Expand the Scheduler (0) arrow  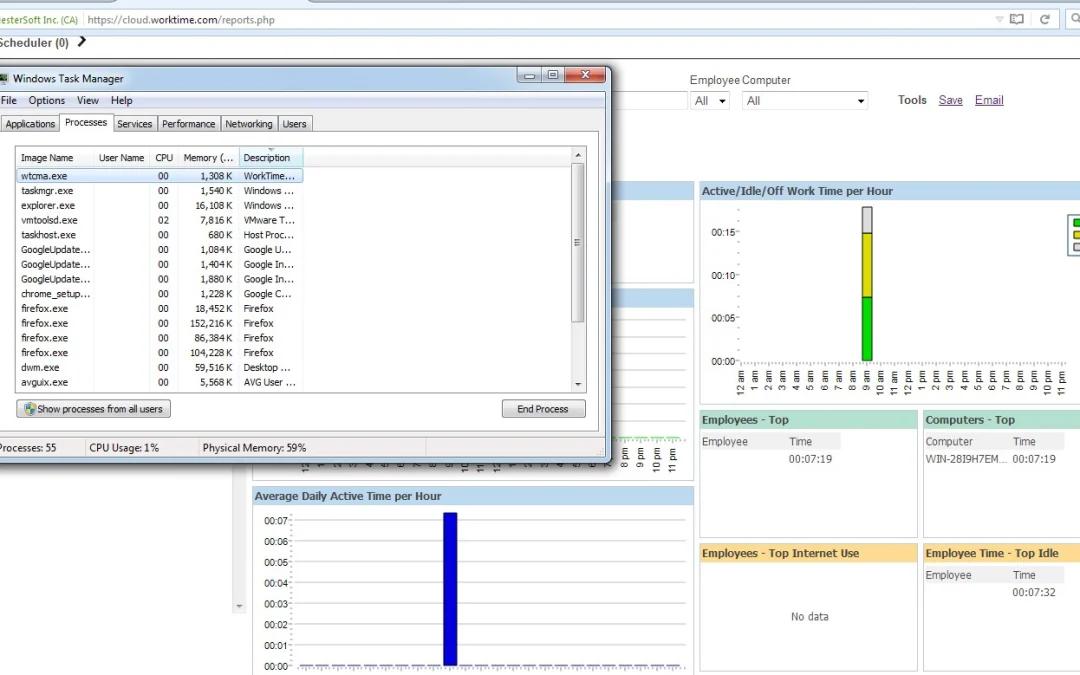tap(82, 42)
